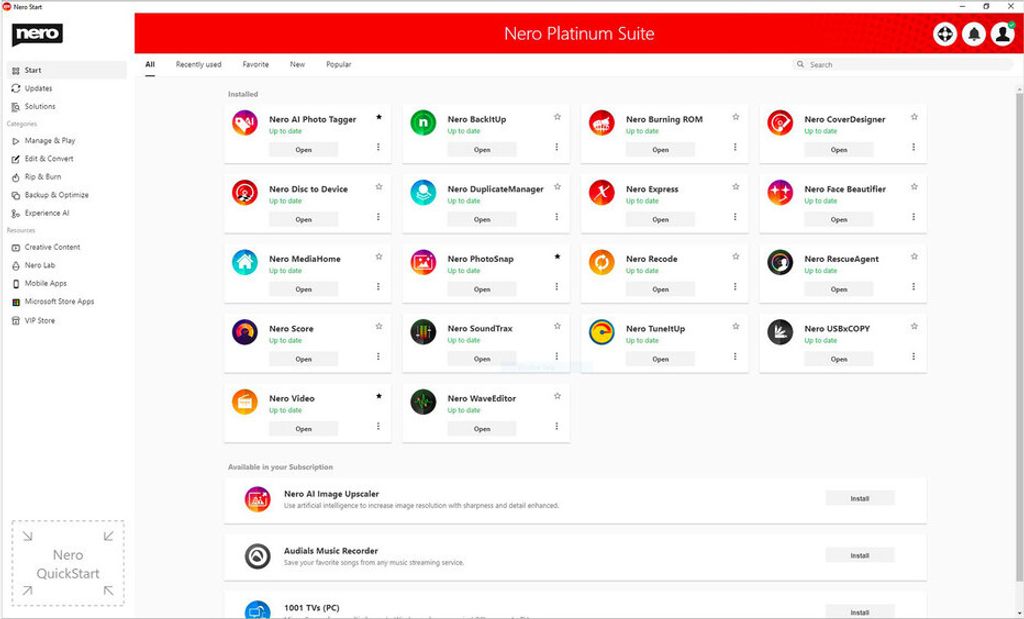Click the Nero Express icon
Image resolution: width=1024 pixels, height=619 pixels.
601,193
